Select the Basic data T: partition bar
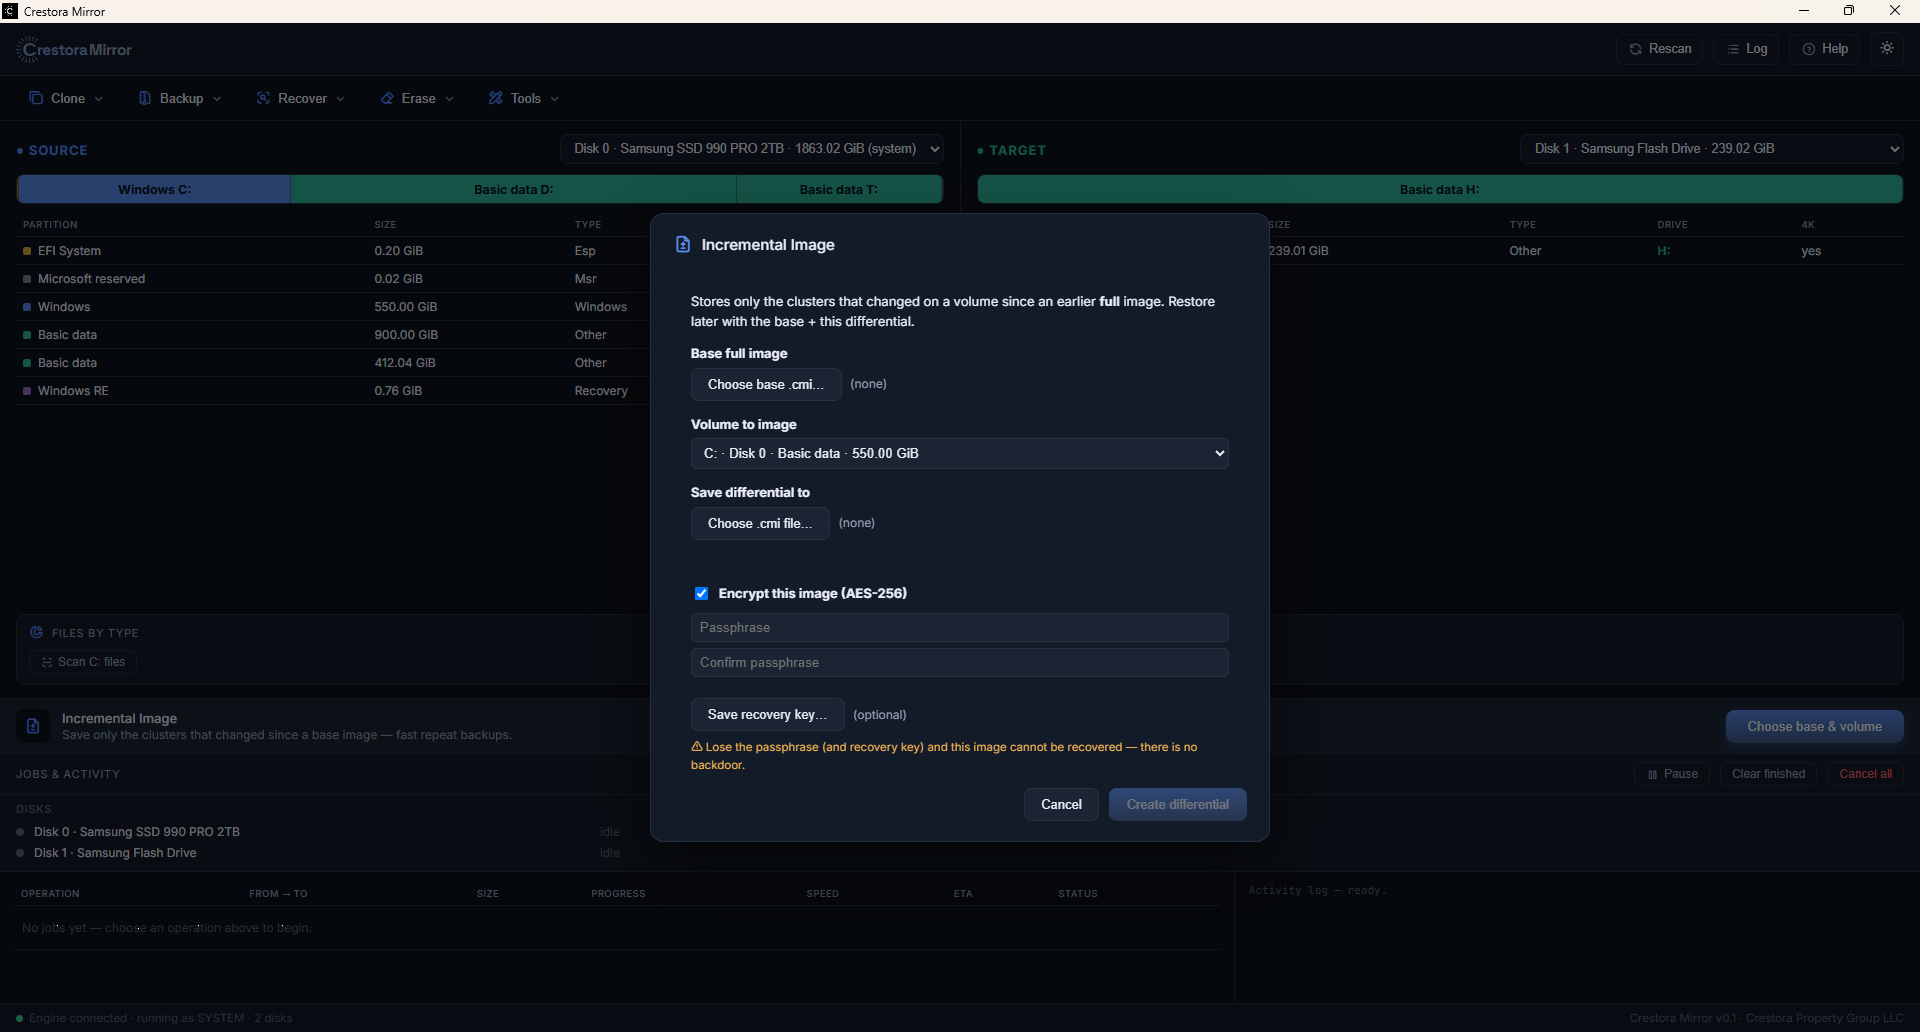 click(839, 189)
